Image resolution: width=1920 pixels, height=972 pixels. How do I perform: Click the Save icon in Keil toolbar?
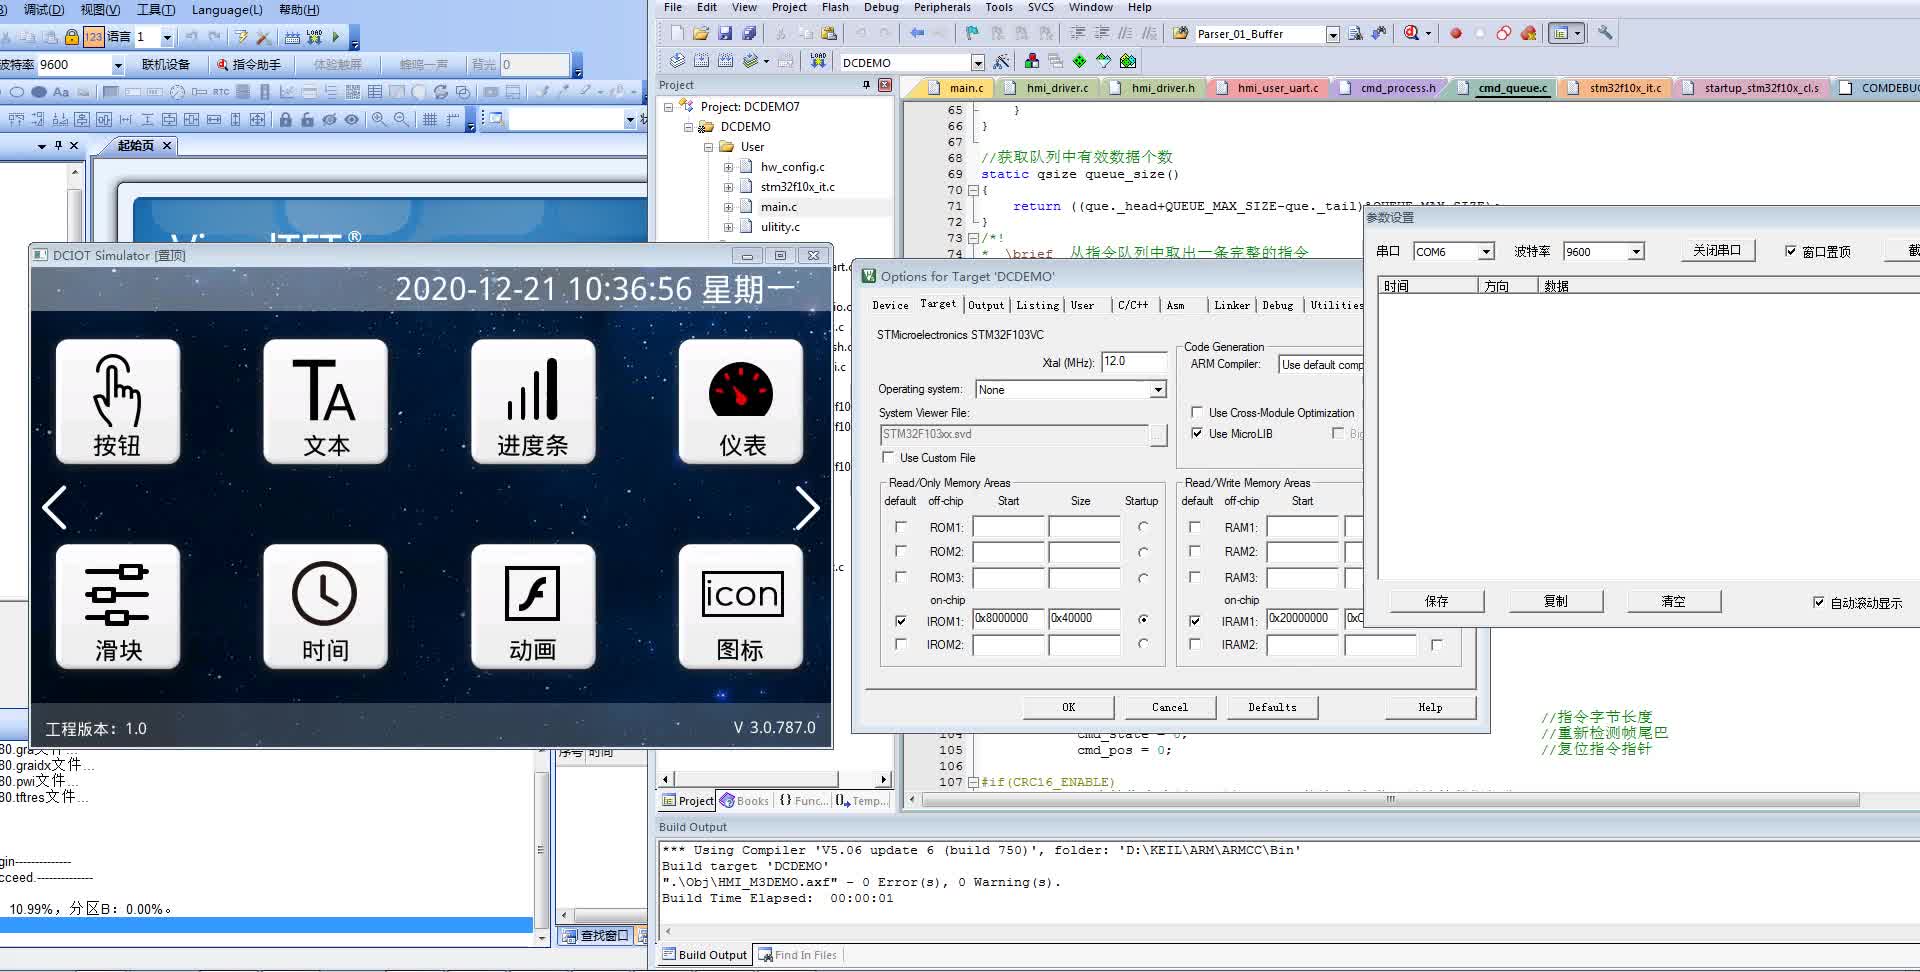[725, 33]
